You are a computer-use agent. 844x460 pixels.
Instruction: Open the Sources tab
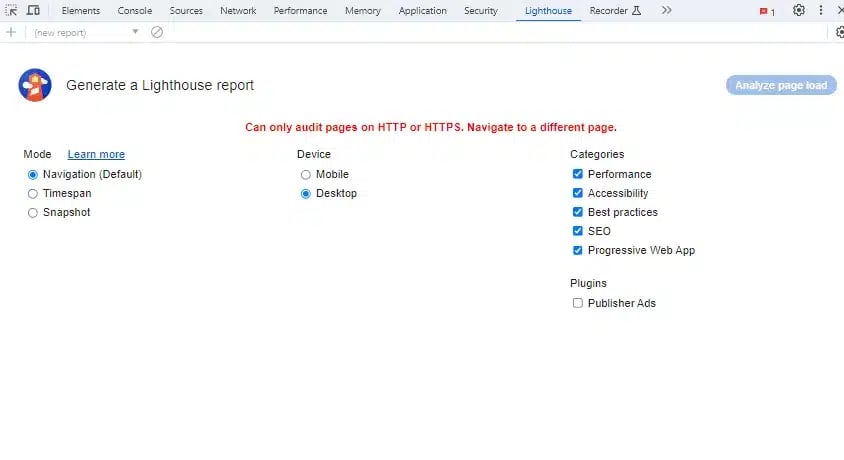point(186,11)
